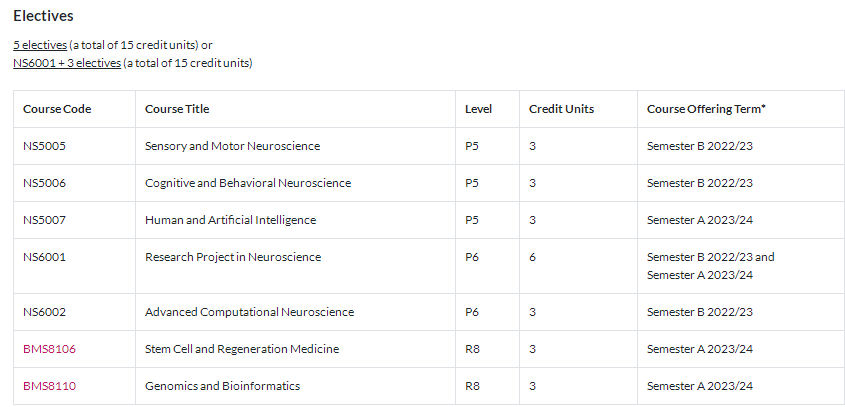
Task: Click 'Genomics and Bioinformatics' course title
Action: point(222,386)
